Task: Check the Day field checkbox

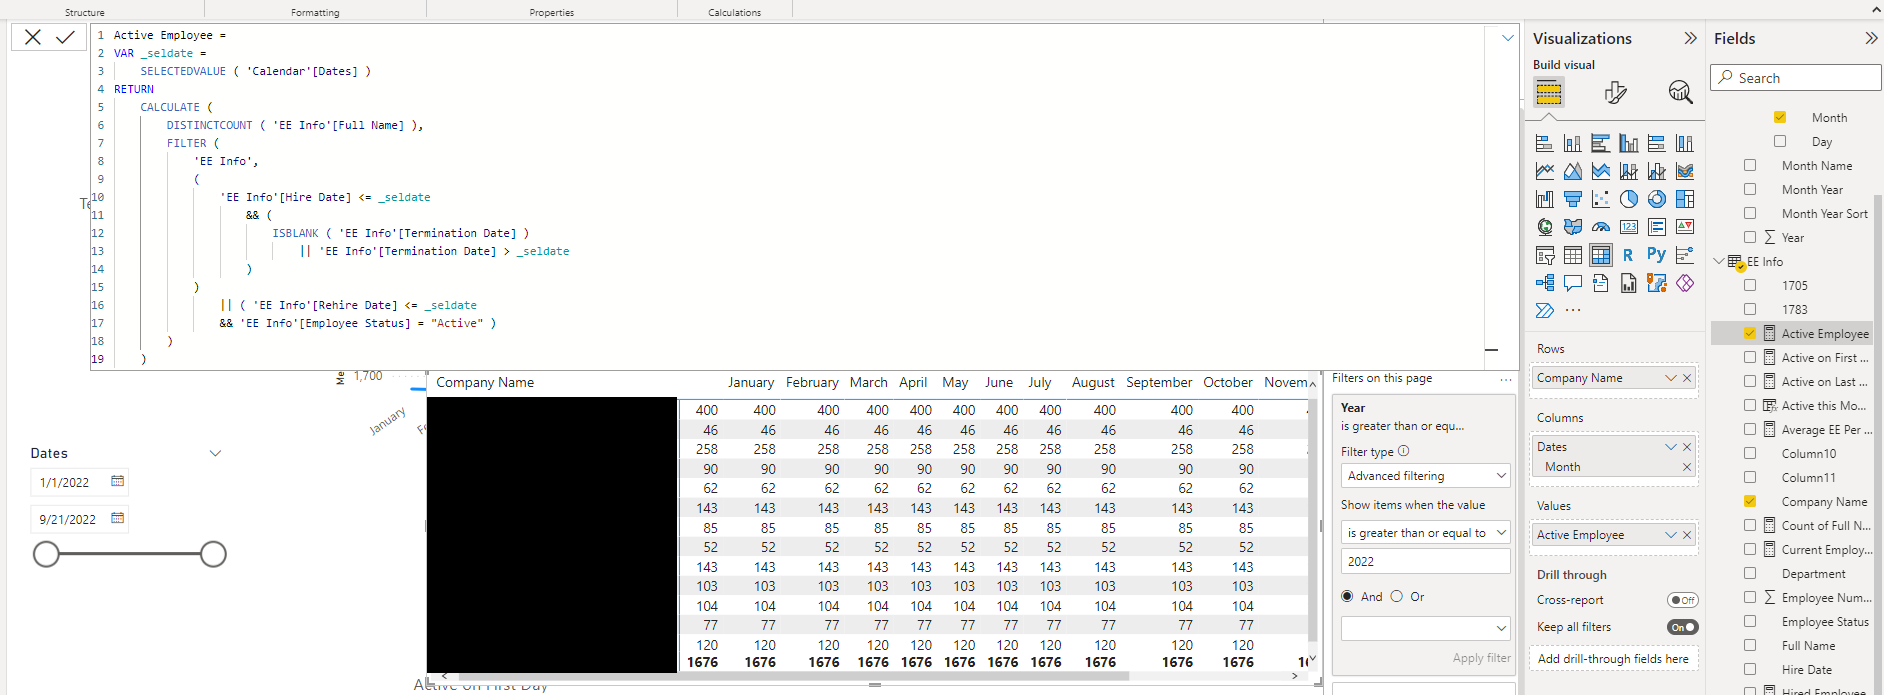Action: pos(1780,141)
